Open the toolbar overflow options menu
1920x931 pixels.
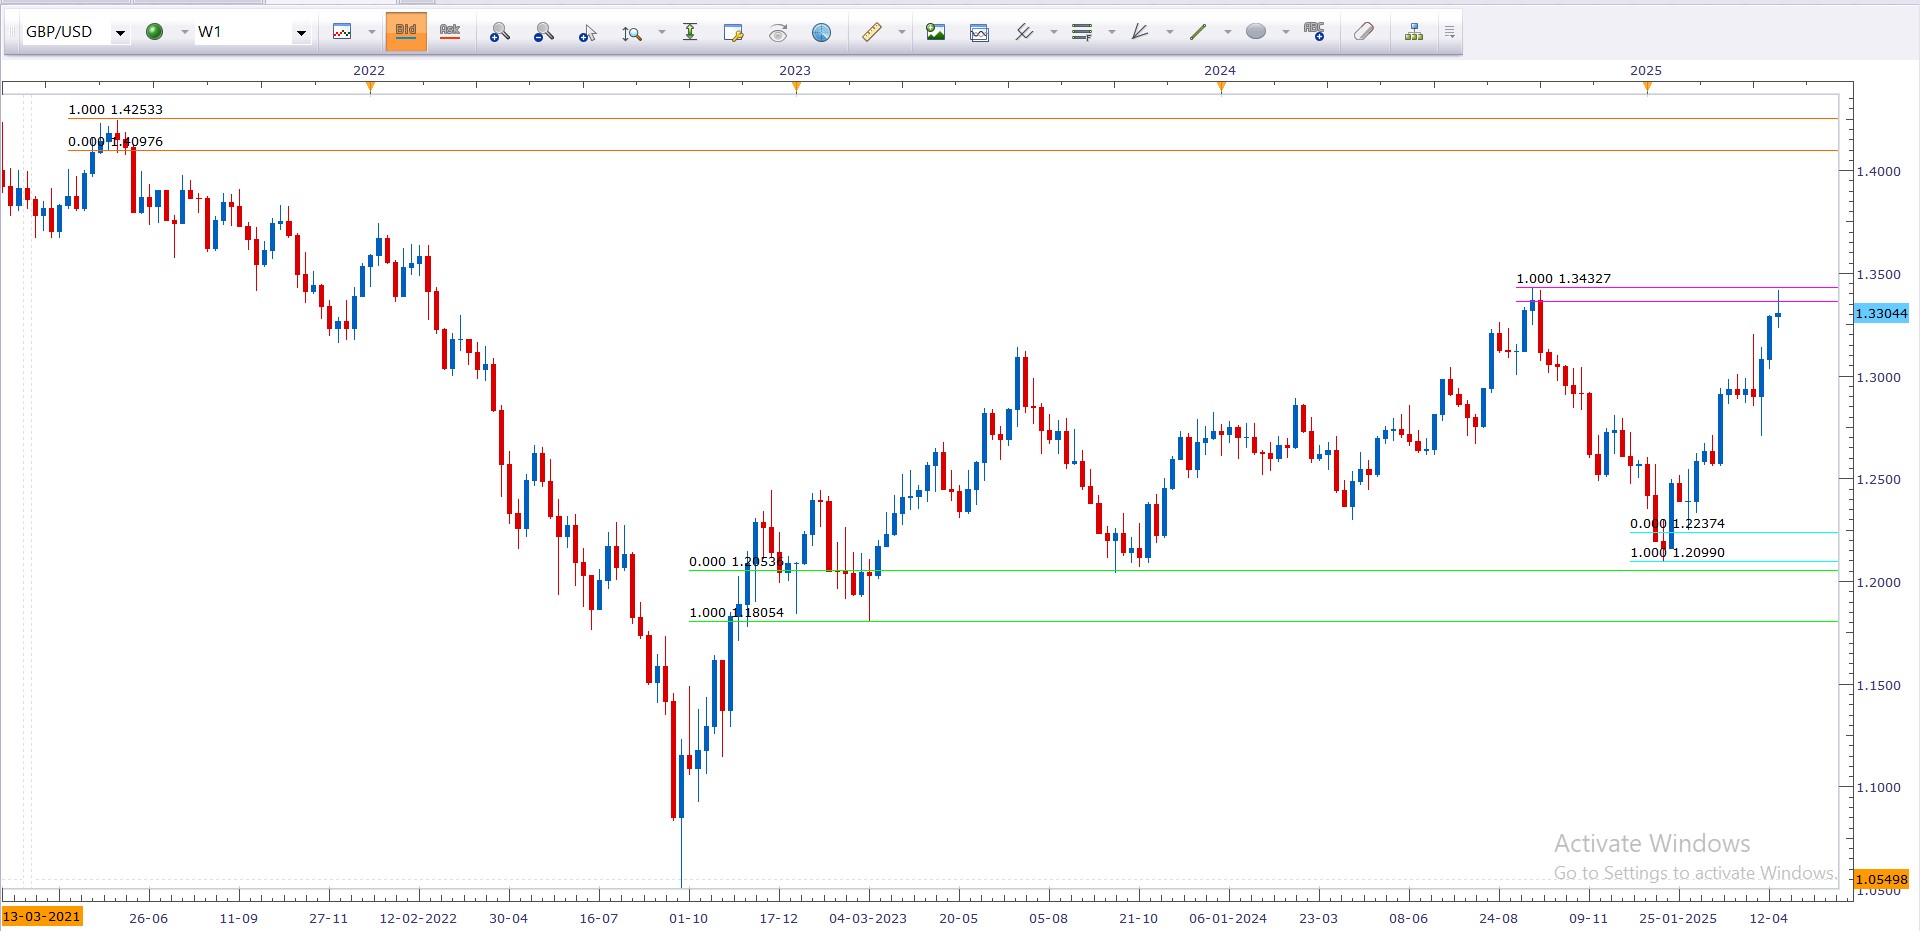(1449, 33)
